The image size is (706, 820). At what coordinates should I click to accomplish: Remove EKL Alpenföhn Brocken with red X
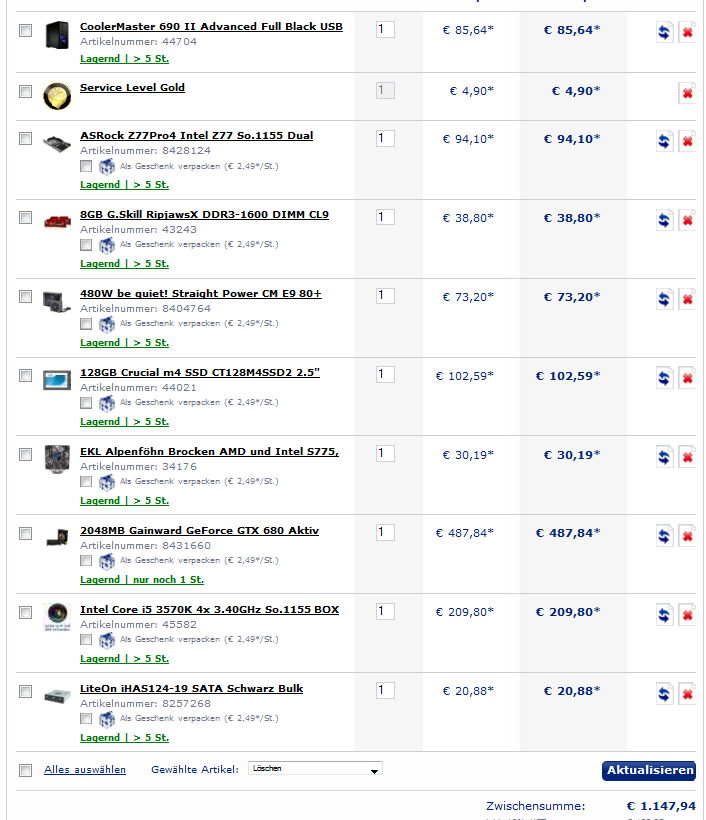tap(687, 457)
